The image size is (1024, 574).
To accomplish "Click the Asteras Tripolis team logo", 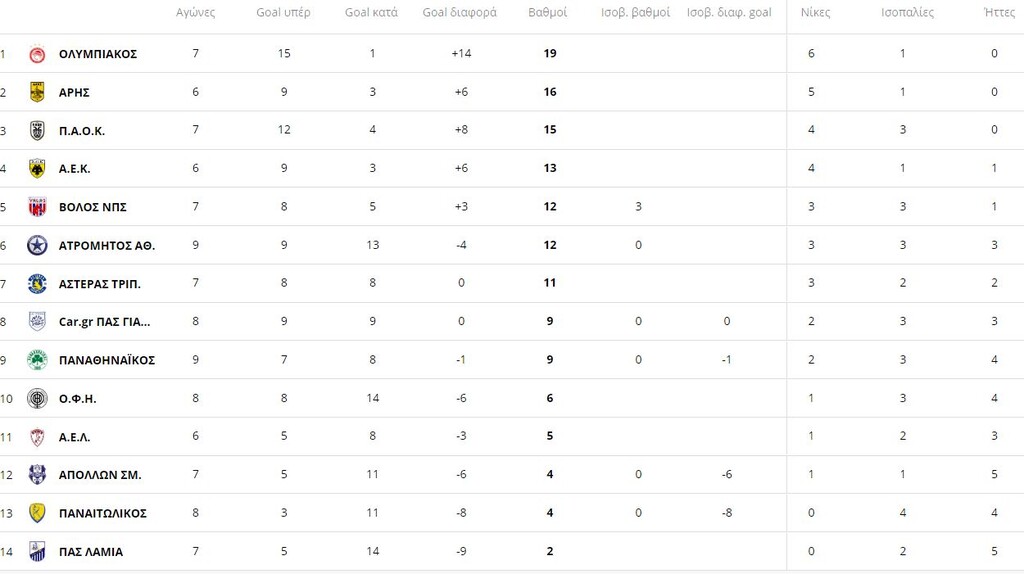I will pyautogui.click(x=37, y=284).
